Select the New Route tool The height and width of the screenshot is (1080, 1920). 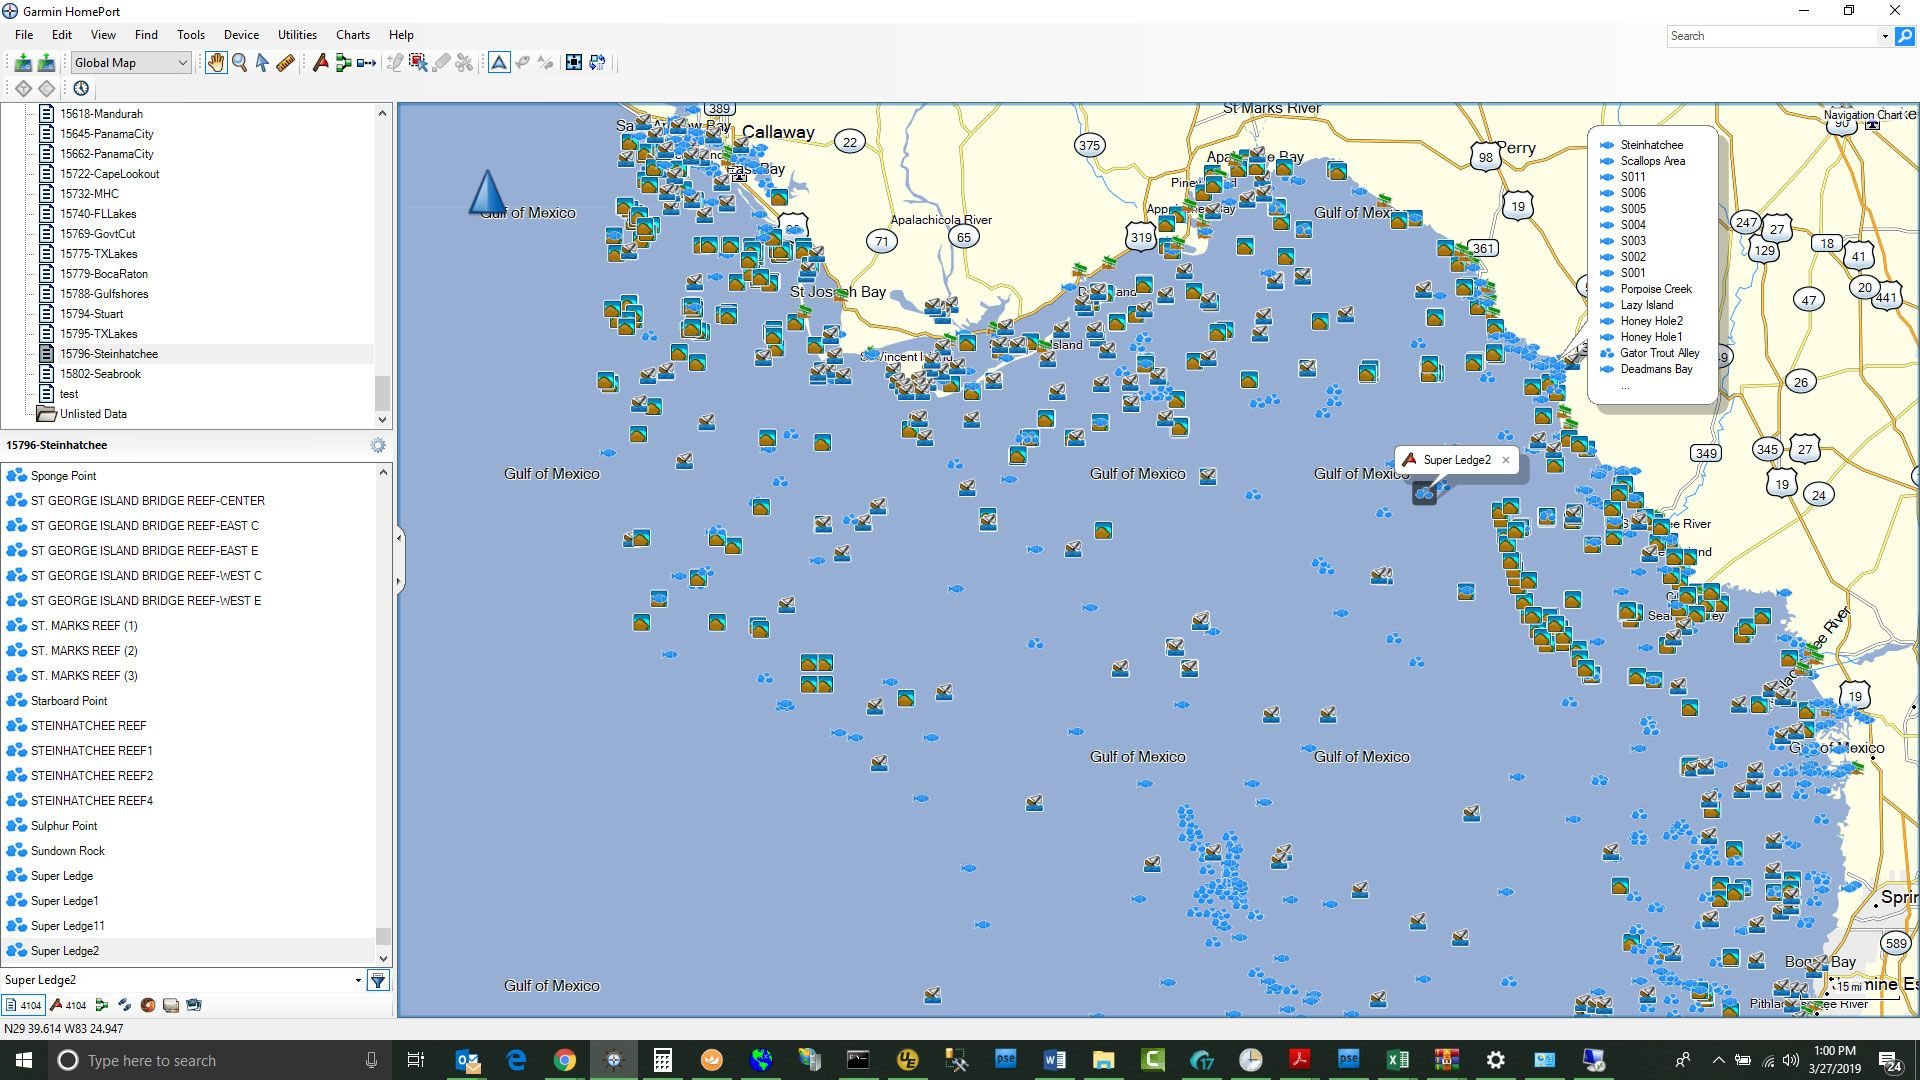343,63
